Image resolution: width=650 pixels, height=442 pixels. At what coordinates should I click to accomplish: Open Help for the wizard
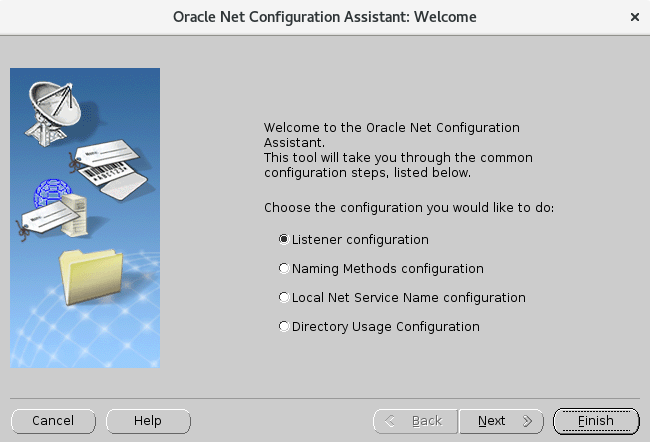[x=148, y=421]
